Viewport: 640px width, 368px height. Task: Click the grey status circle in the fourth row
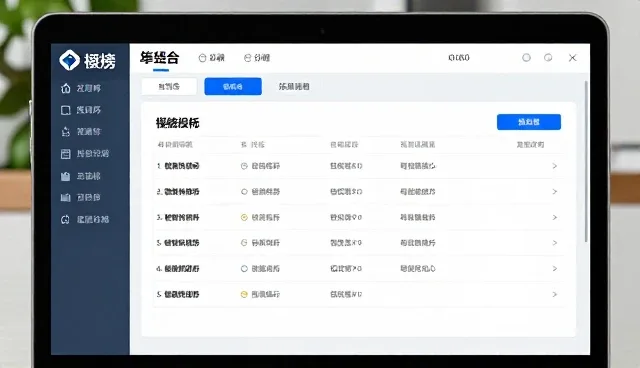coord(244,243)
